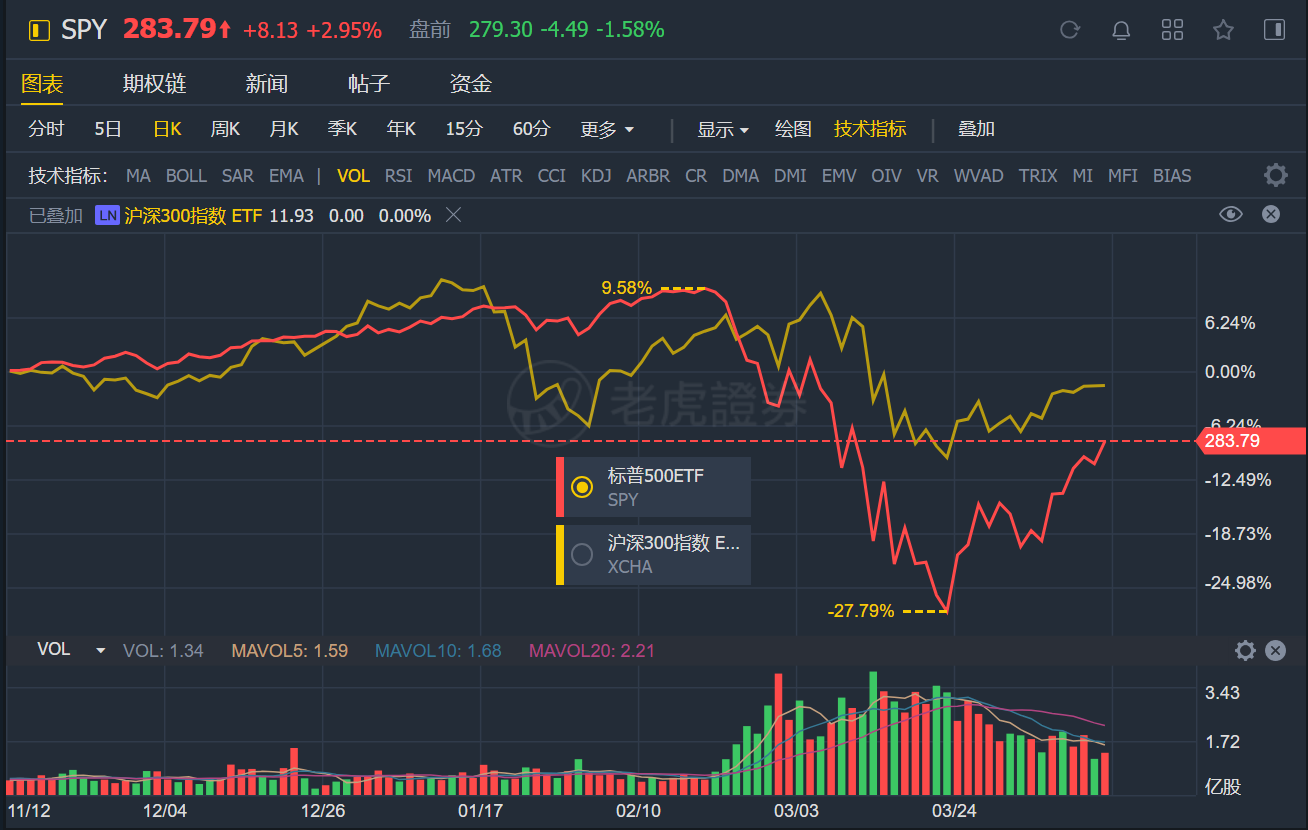Toggle the DMA indicator
Viewport: 1308px width, 830px height.
click(x=741, y=176)
